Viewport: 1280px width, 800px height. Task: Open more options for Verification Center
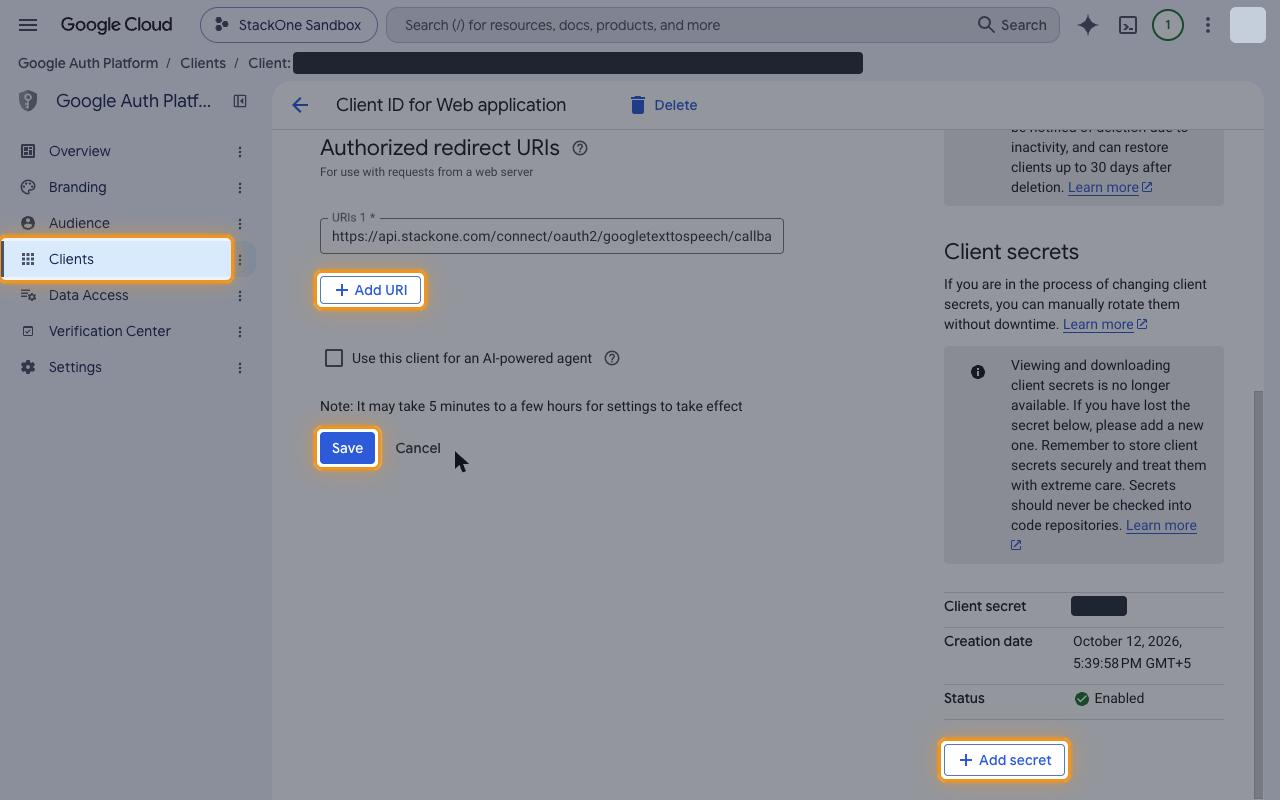240,332
